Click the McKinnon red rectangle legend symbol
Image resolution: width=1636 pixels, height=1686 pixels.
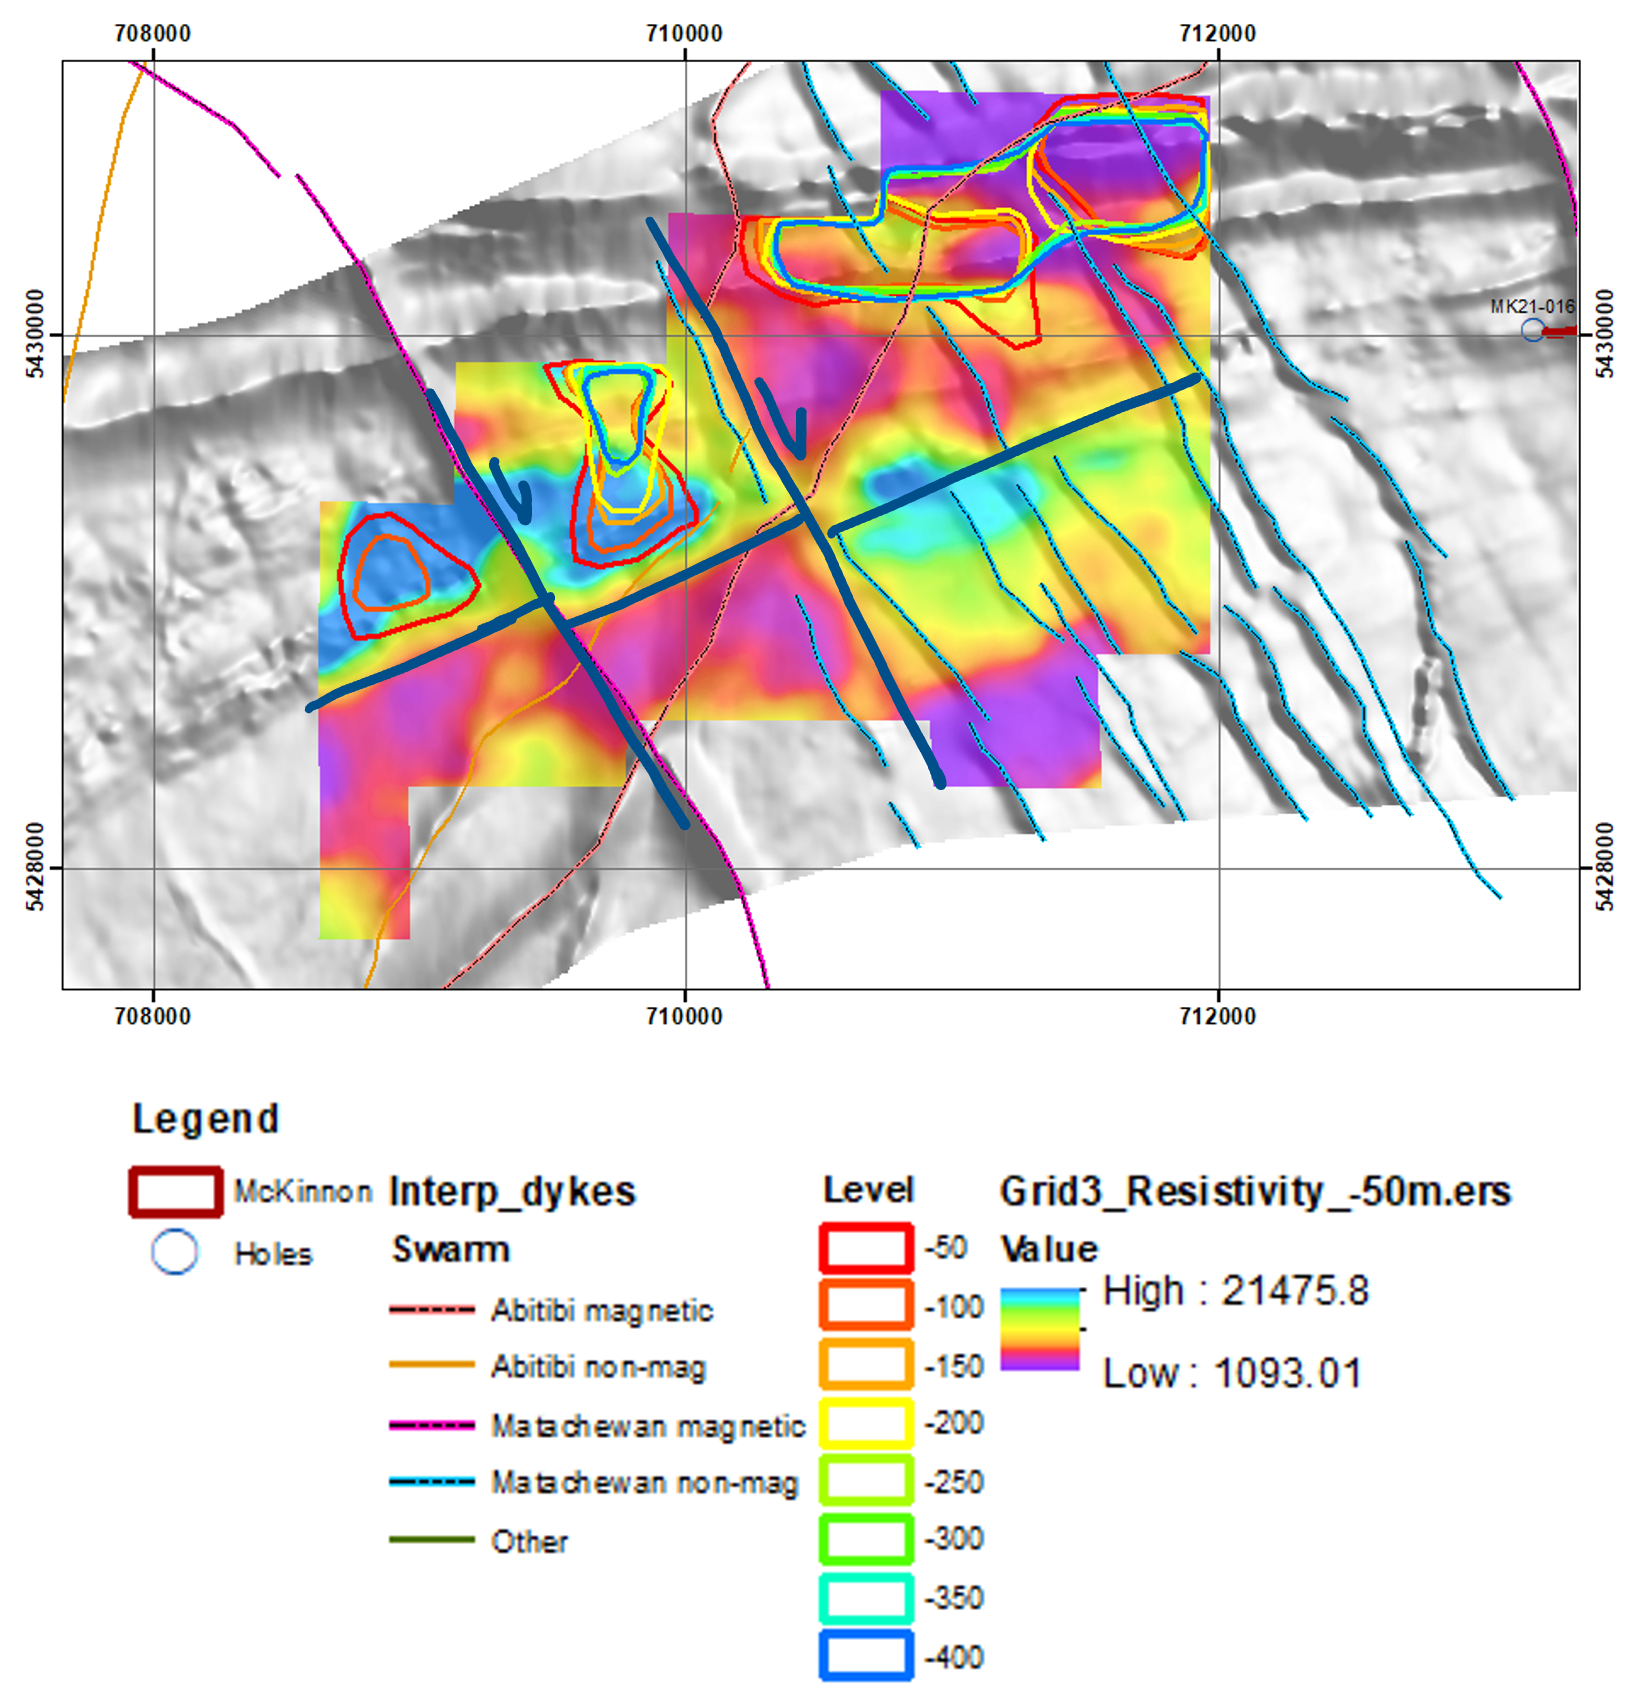click(175, 1192)
